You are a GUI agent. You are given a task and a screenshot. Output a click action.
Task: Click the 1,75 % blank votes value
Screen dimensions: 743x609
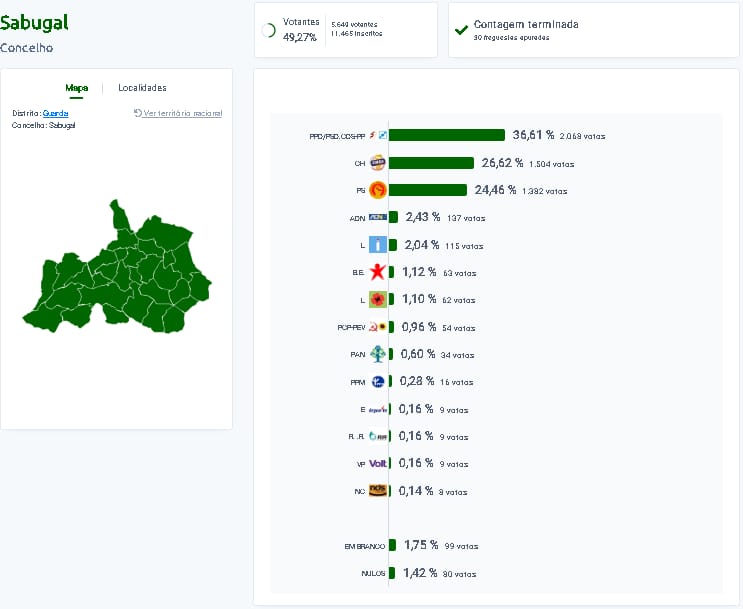click(x=421, y=545)
